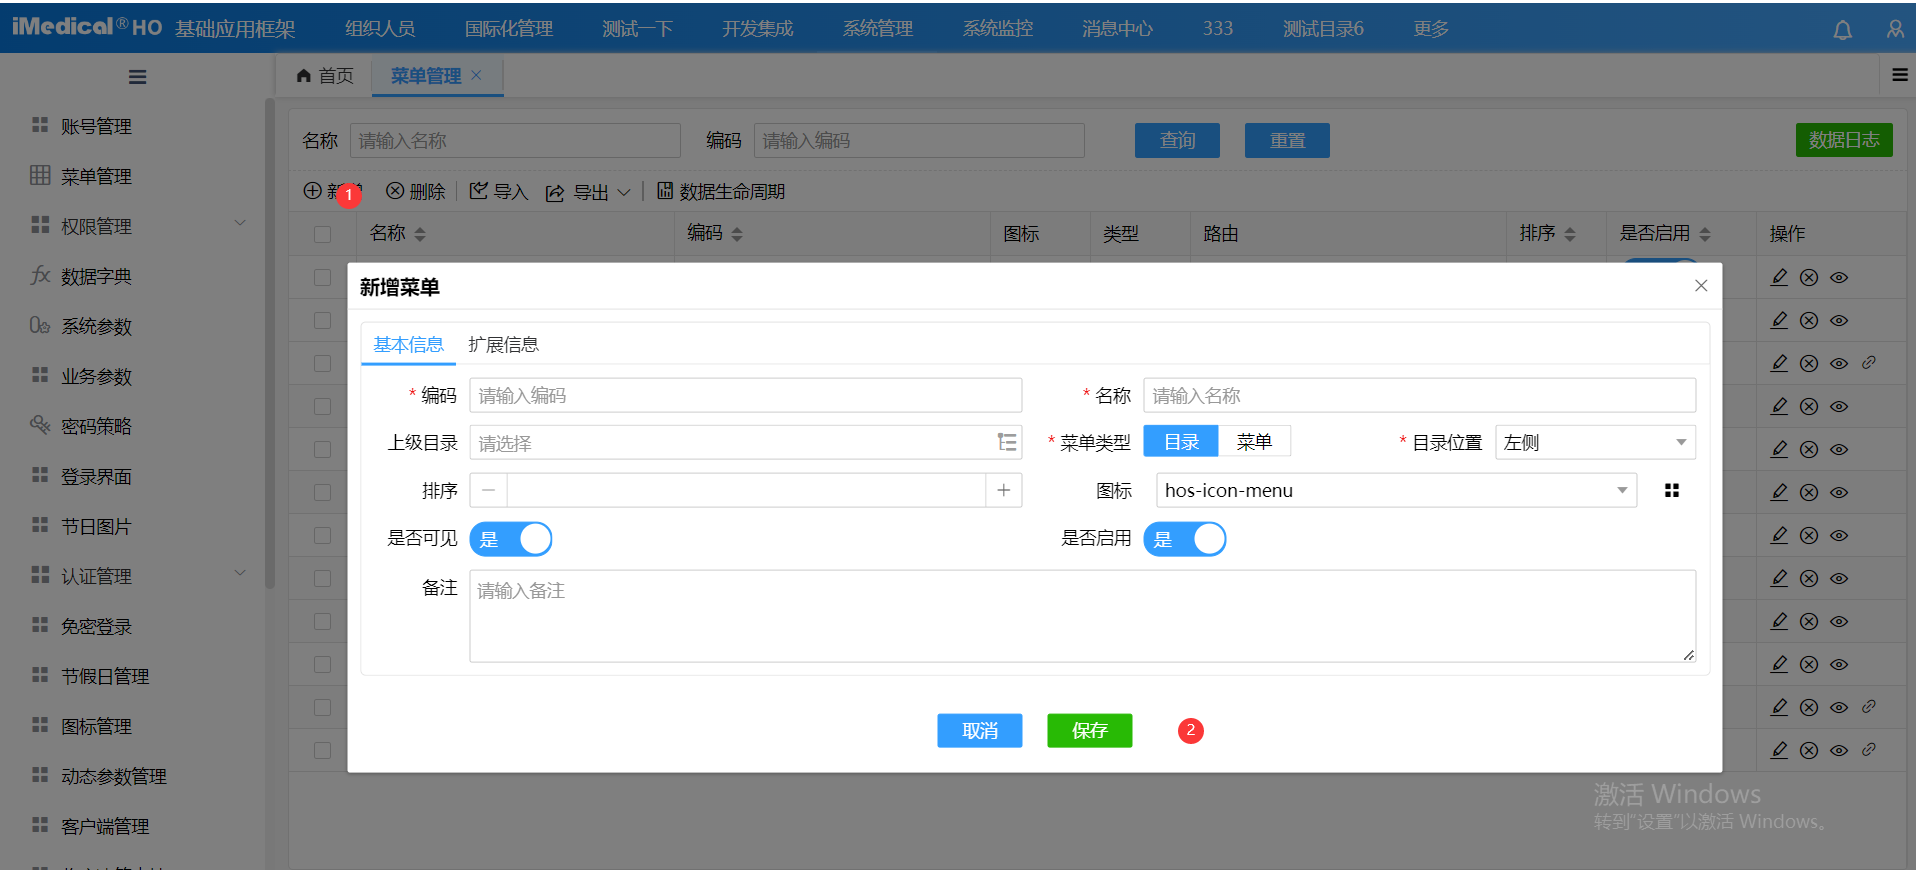Collapse sidebar with hamburger icon

[138, 77]
